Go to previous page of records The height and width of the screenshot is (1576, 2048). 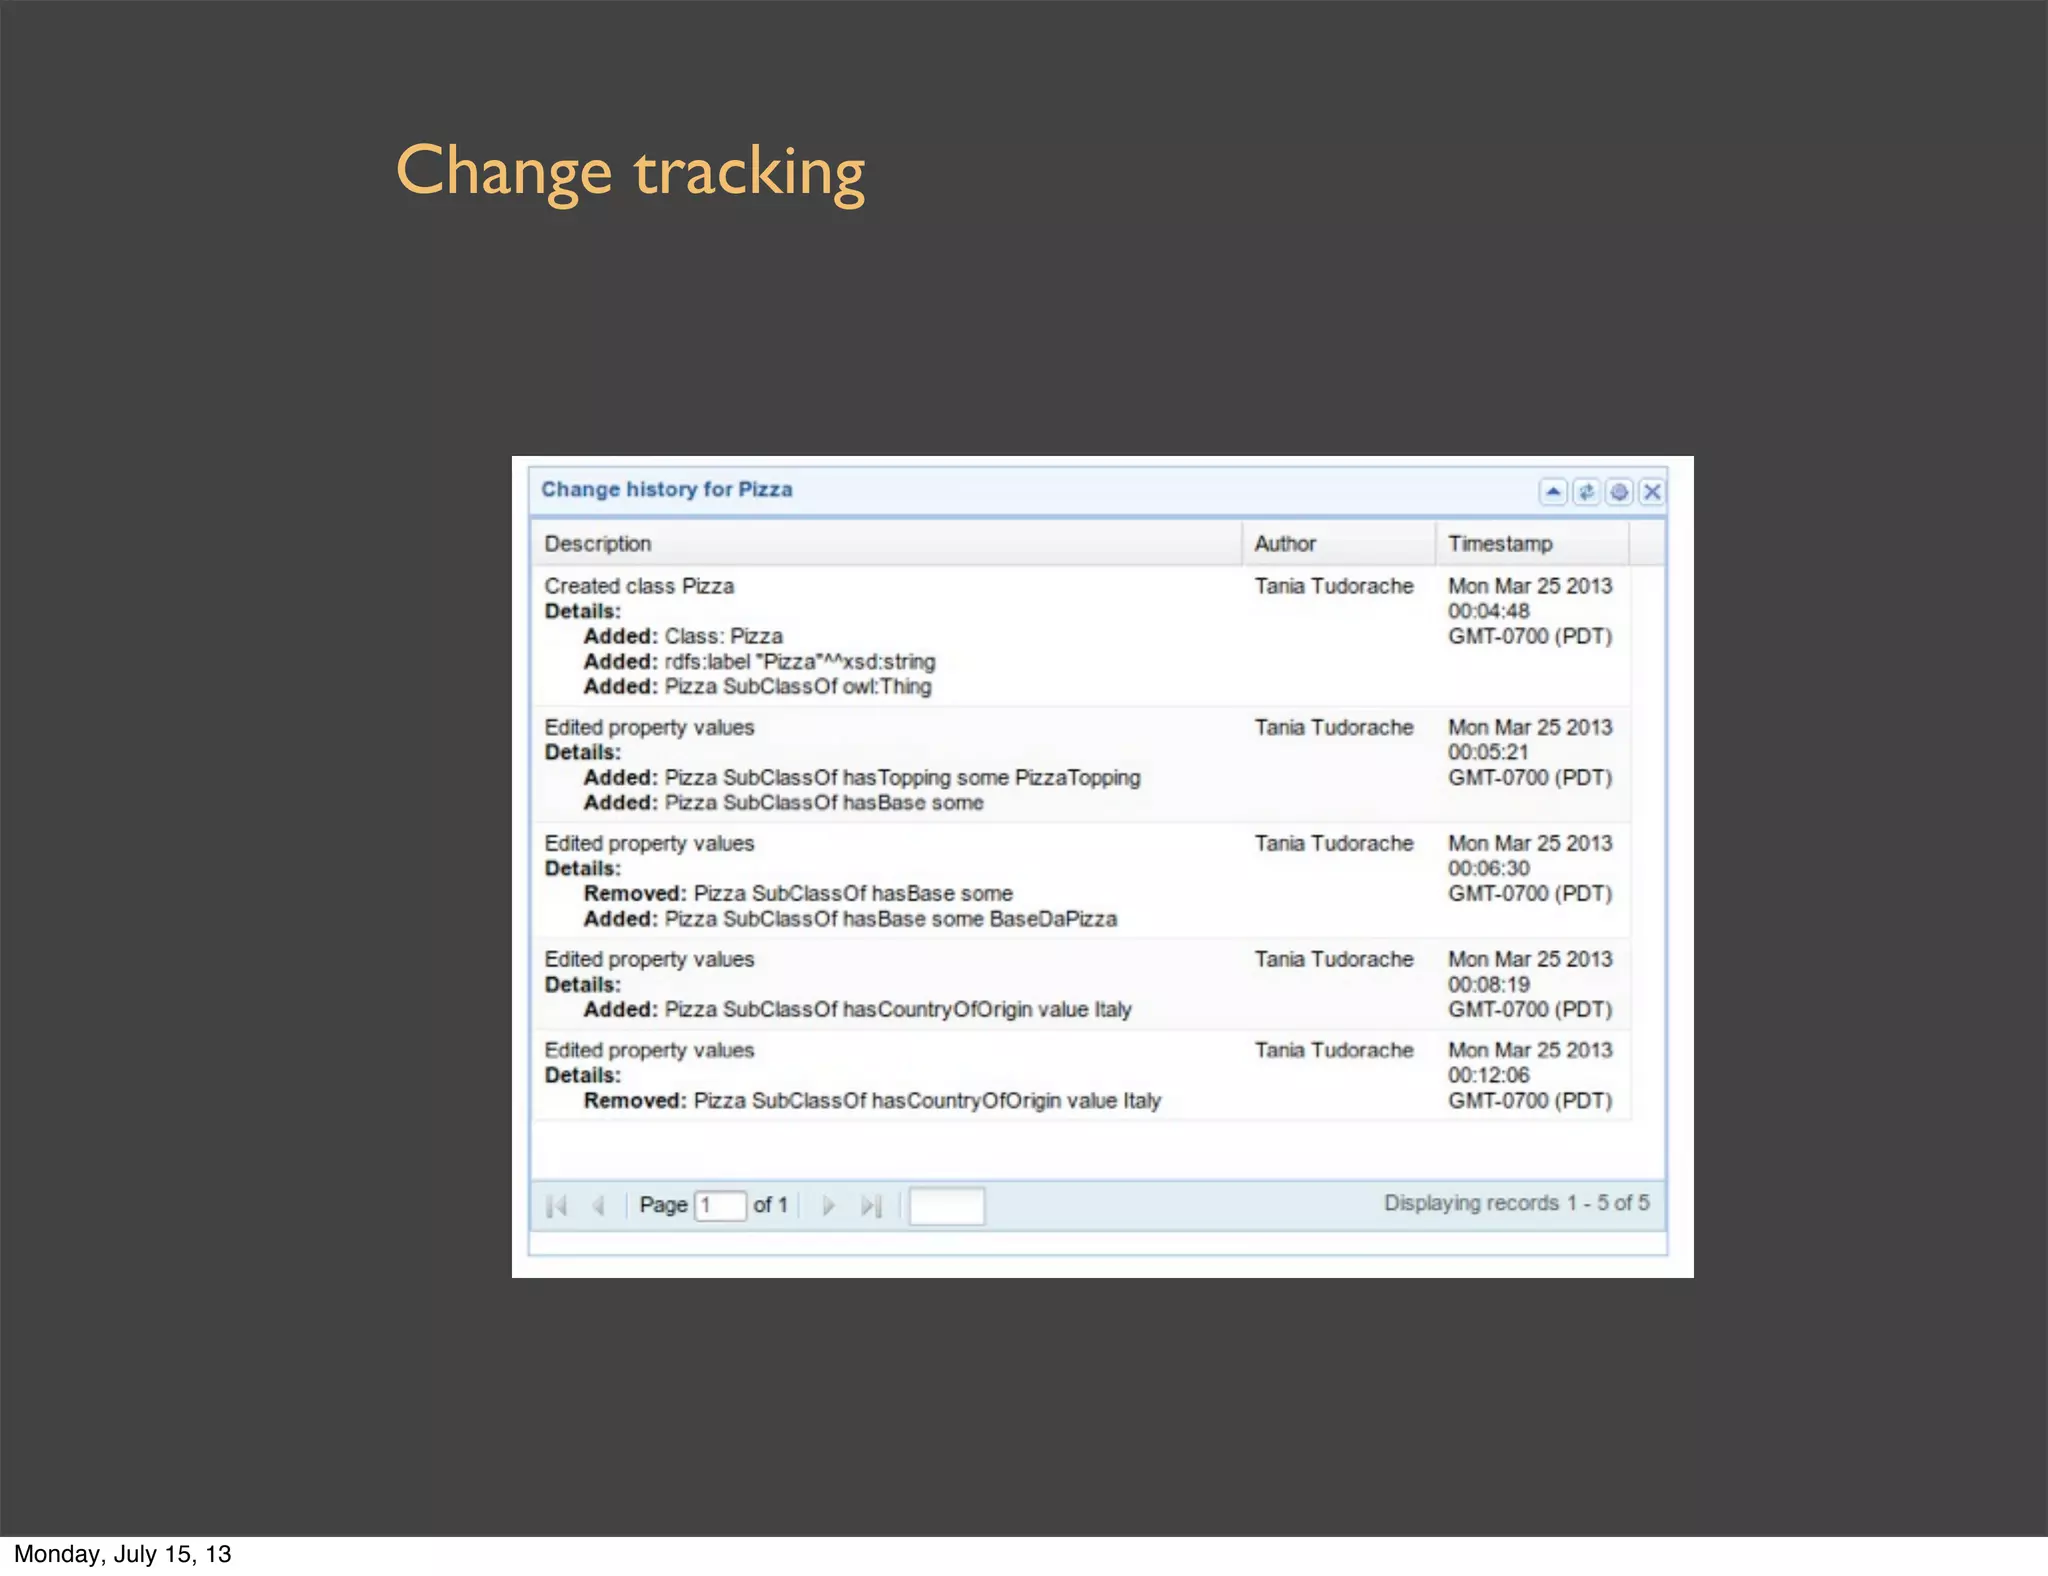(x=598, y=1206)
